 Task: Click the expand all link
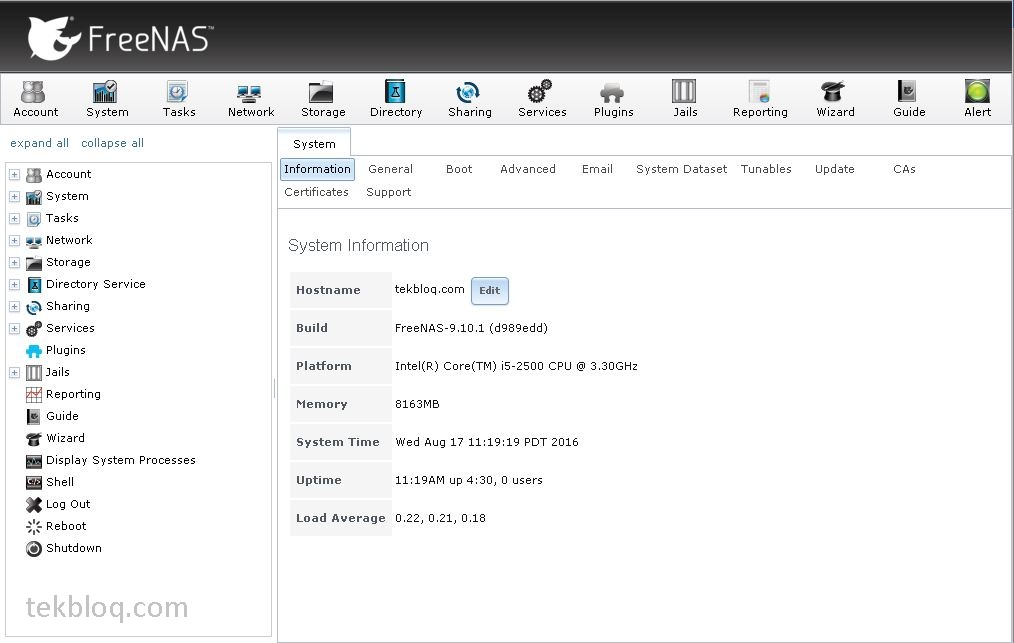(x=39, y=143)
